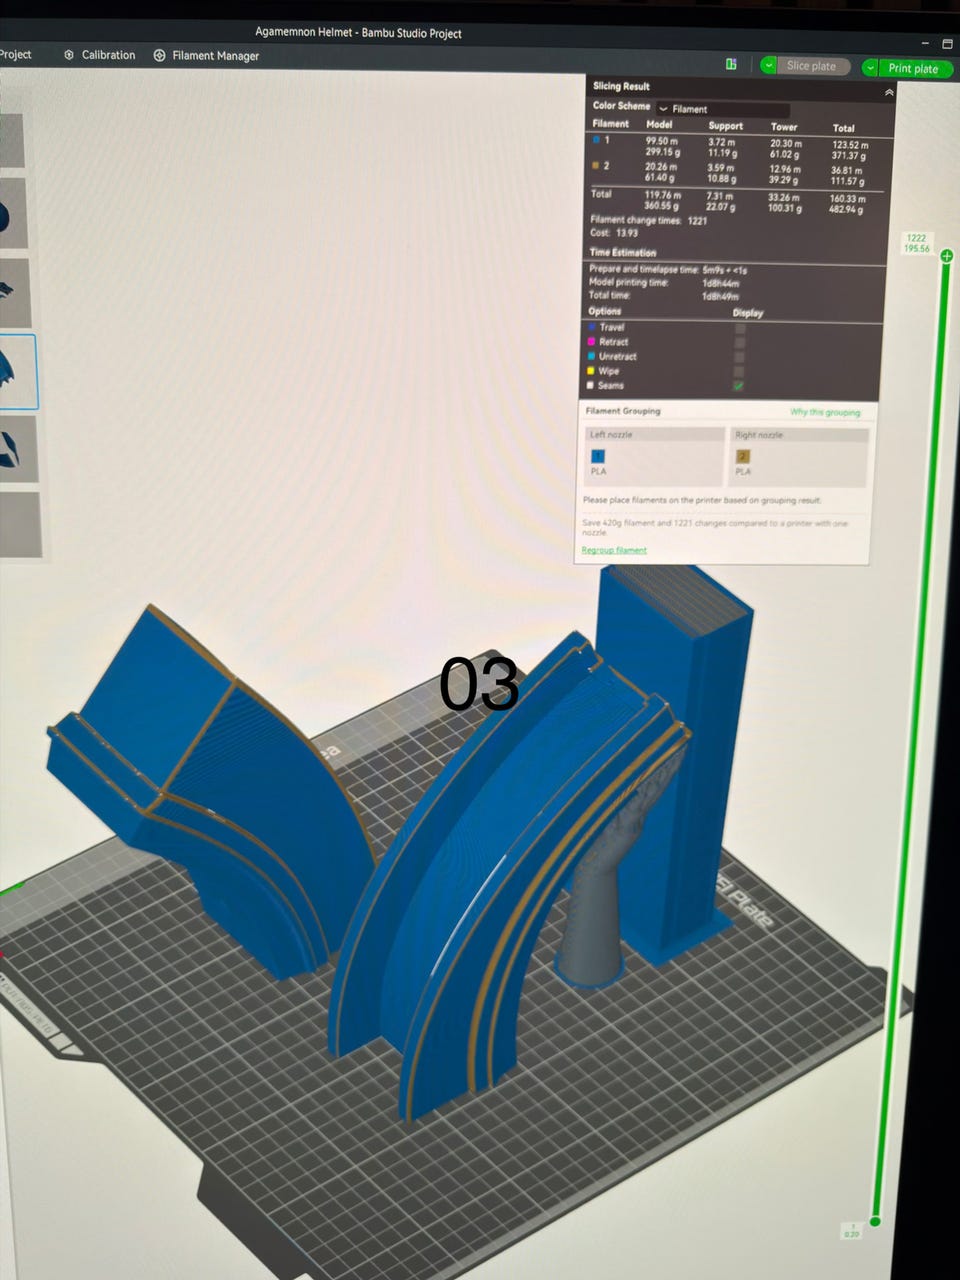960x1280 pixels.
Task: Open the Color Scheme dropdown showing Filament
Action: (x=722, y=109)
